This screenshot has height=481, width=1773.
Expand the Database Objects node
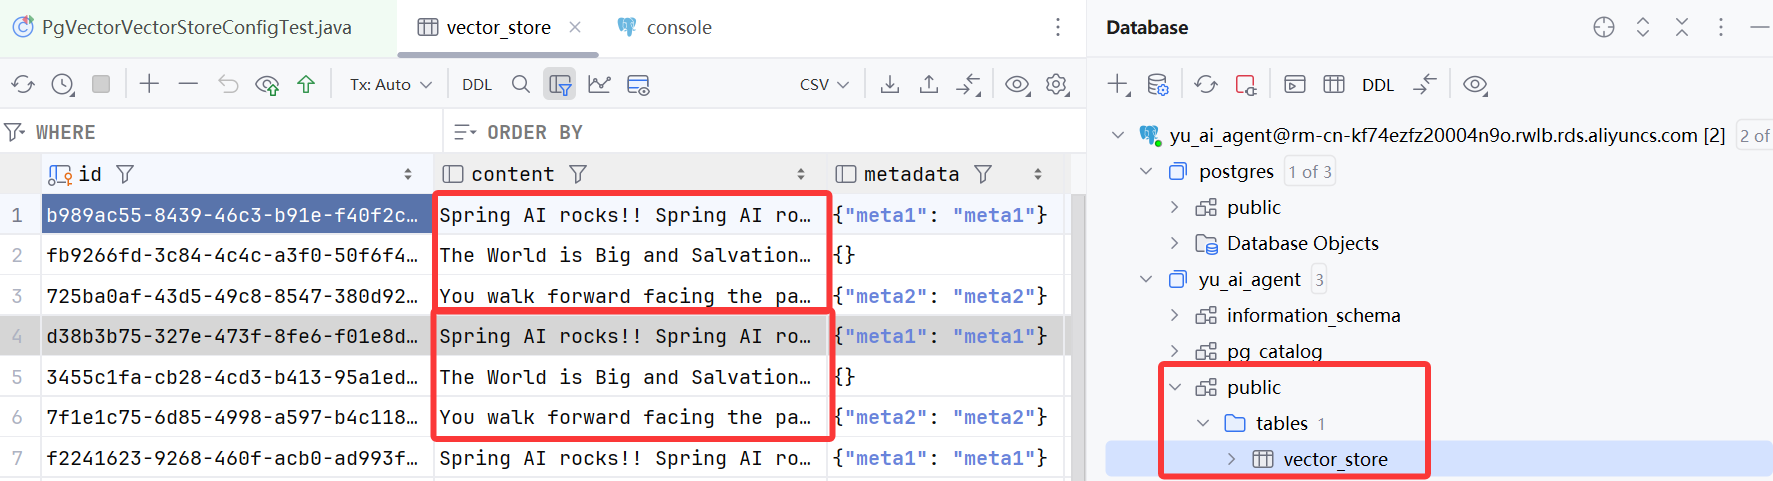(x=1174, y=243)
